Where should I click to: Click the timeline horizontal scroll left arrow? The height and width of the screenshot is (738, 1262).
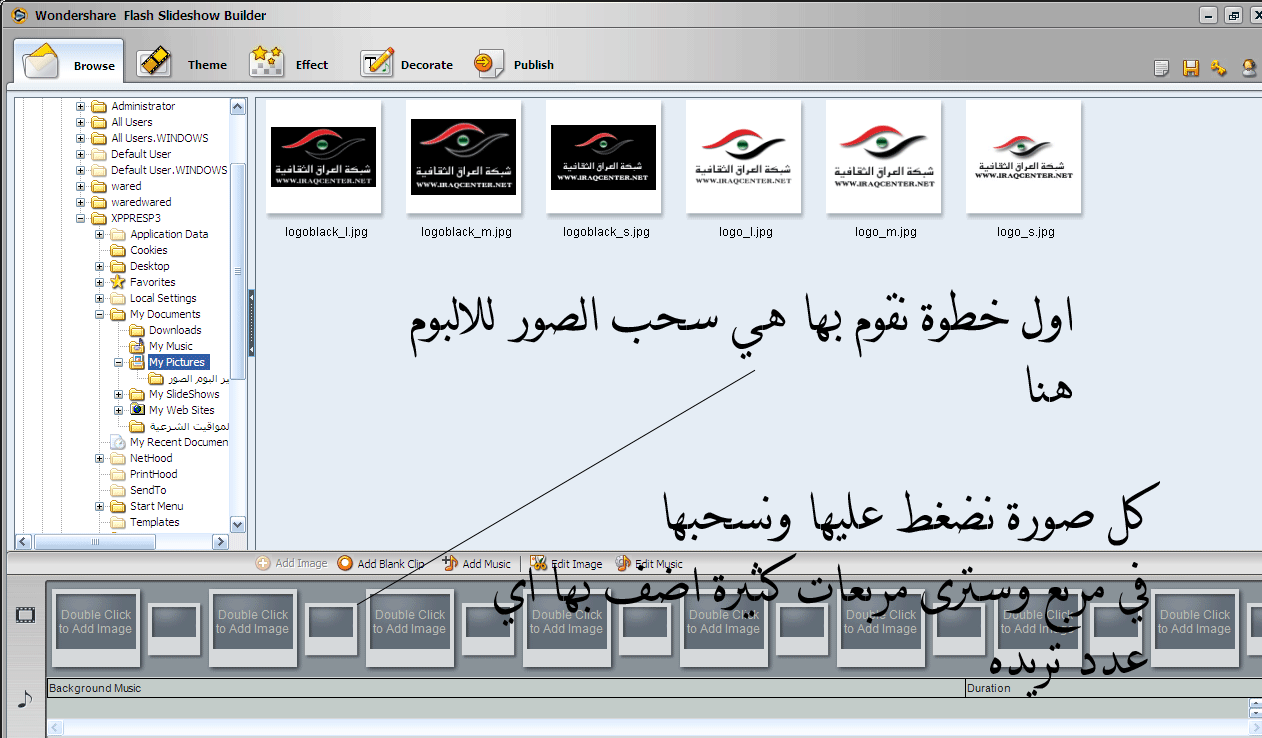54,729
